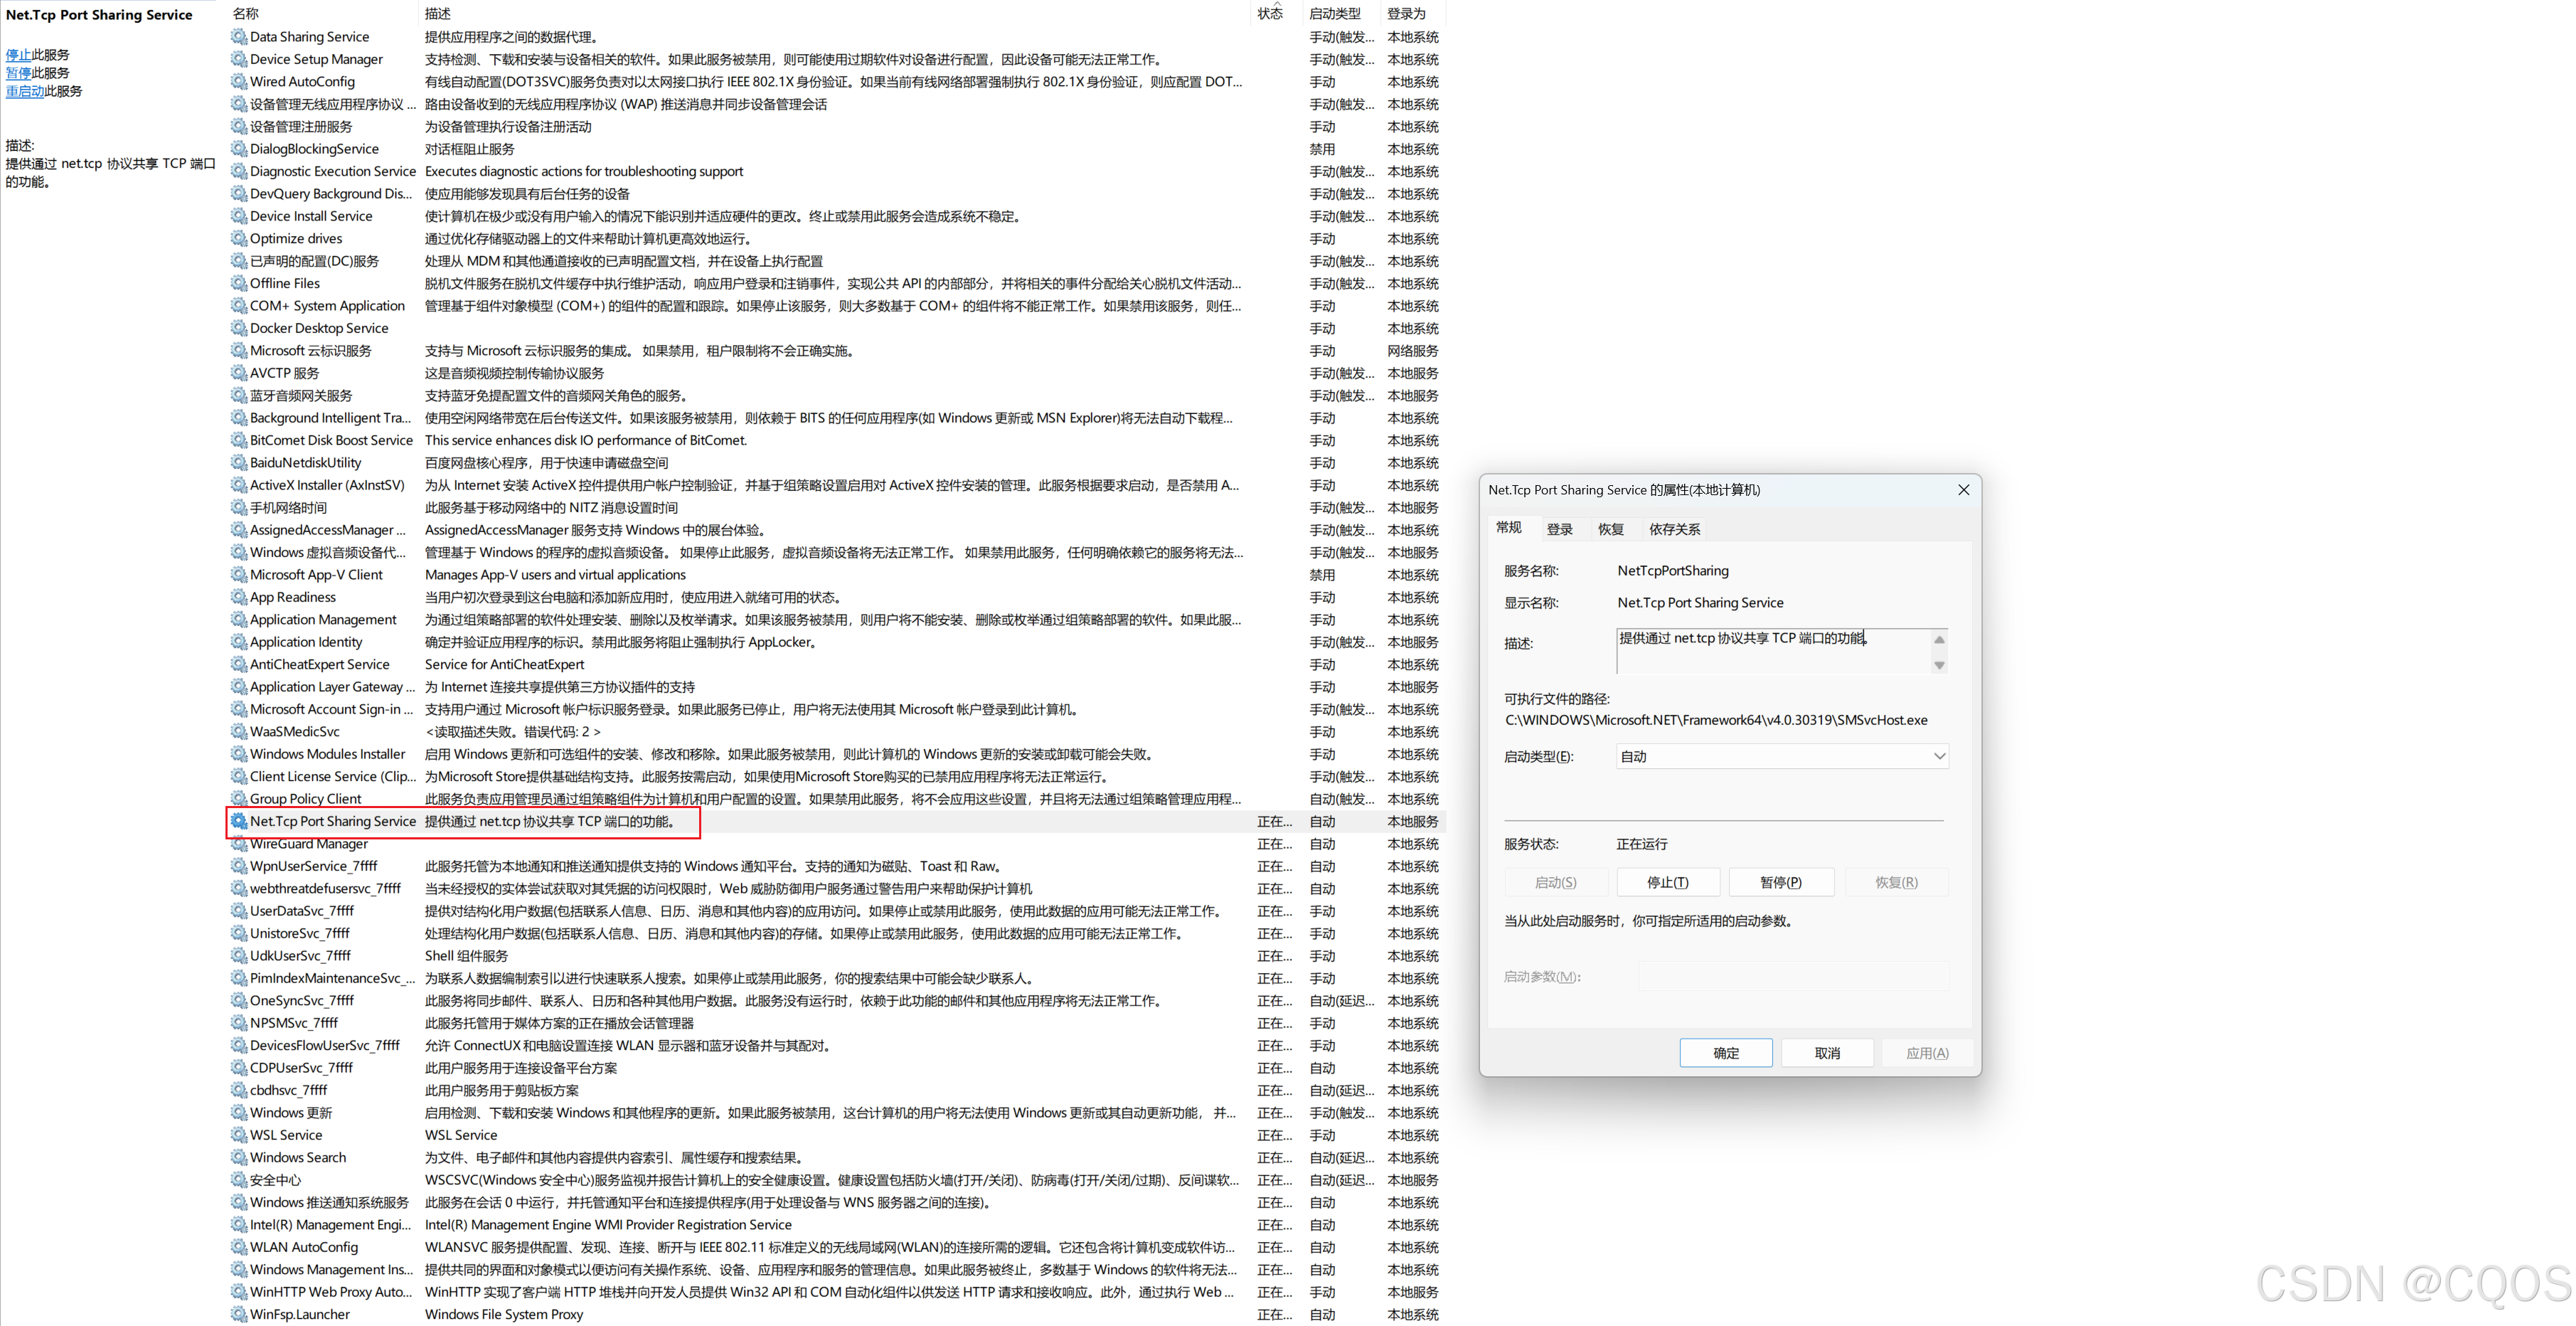
Task: Switch to the 登录 tab
Action: 1559,529
